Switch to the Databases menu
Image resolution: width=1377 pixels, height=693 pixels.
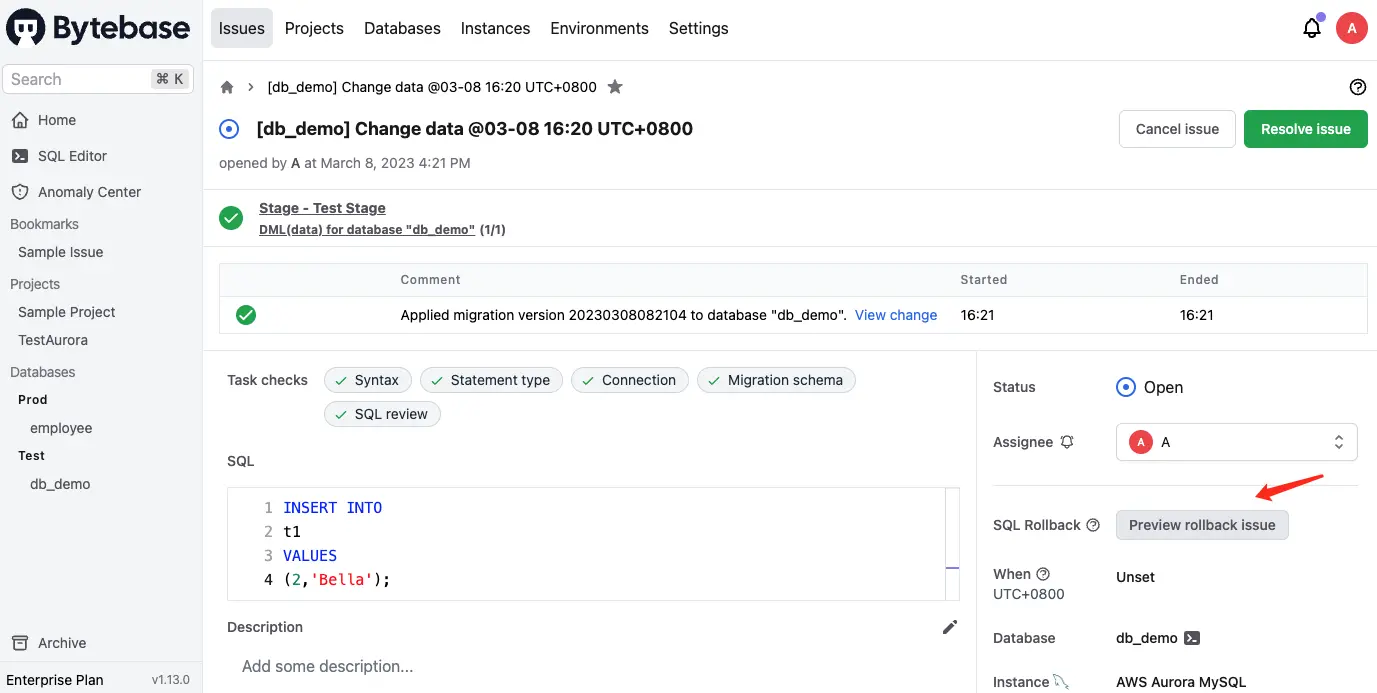[402, 28]
